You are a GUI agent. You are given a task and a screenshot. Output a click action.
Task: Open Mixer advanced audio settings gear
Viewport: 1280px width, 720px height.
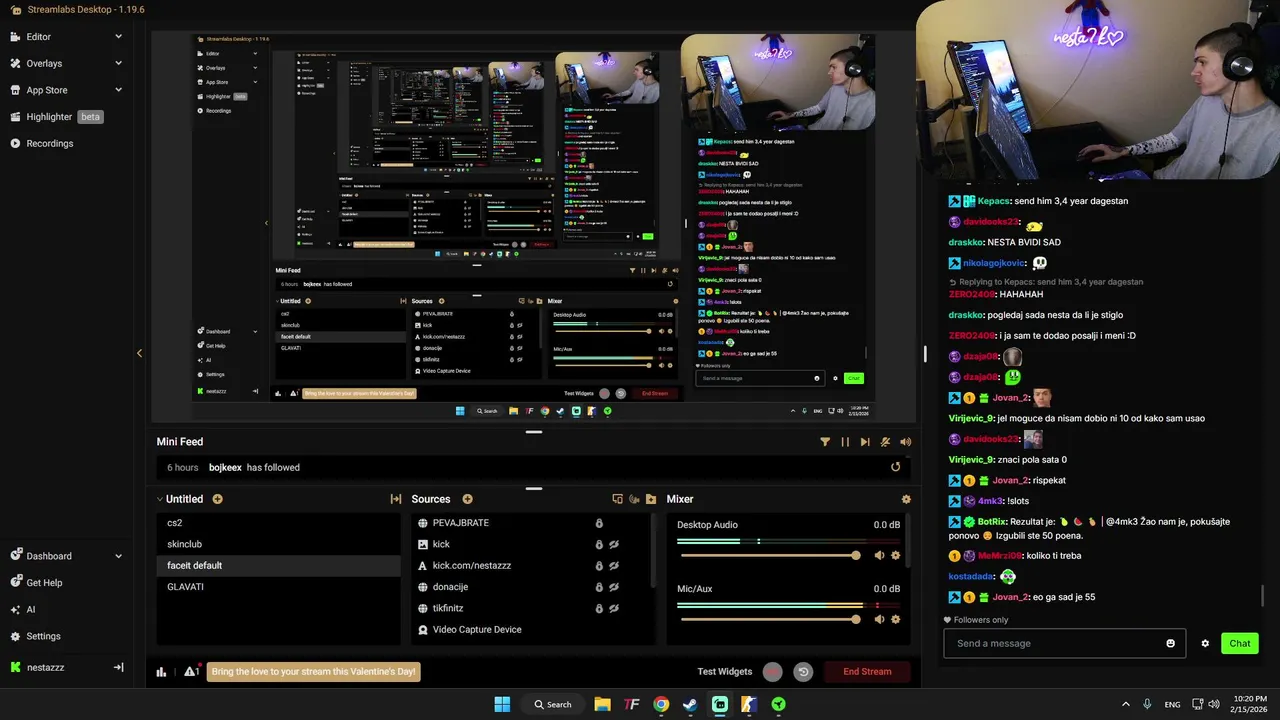(906, 499)
